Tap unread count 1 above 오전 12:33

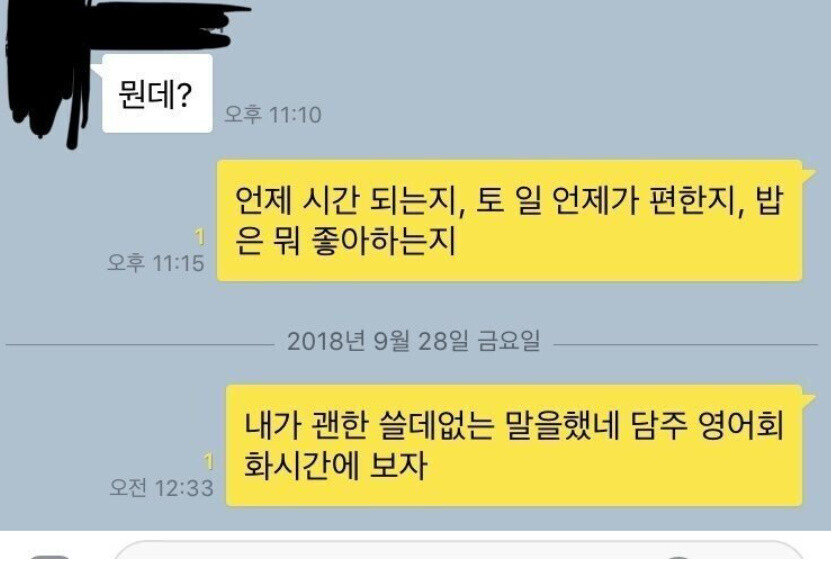click(x=209, y=462)
